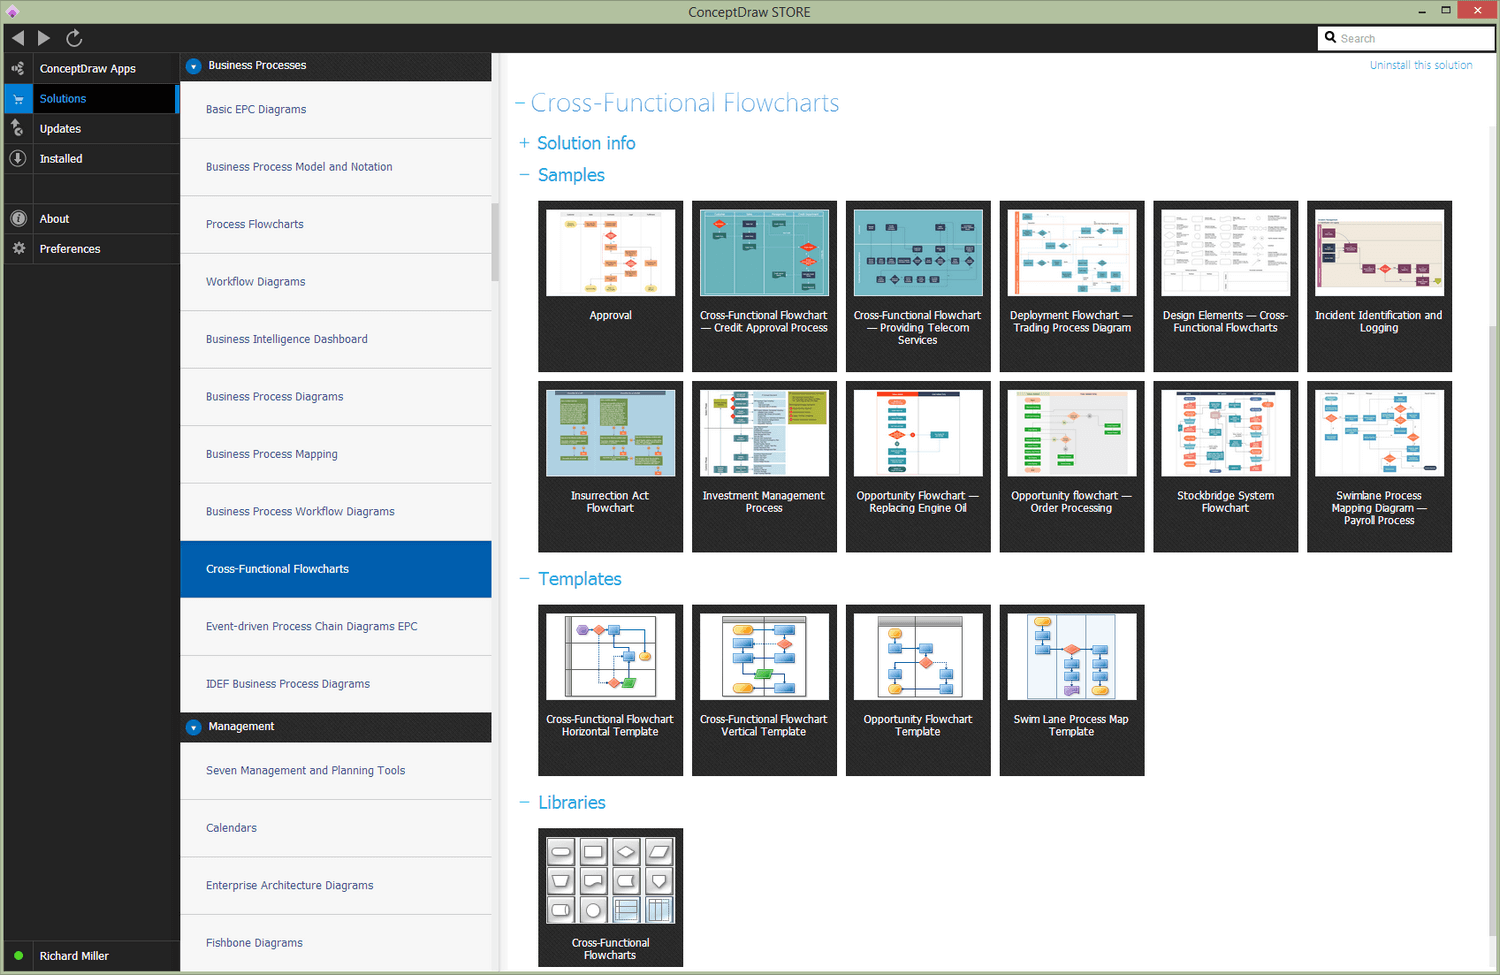
Task: Click the About info icon
Action: pos(18,218)
